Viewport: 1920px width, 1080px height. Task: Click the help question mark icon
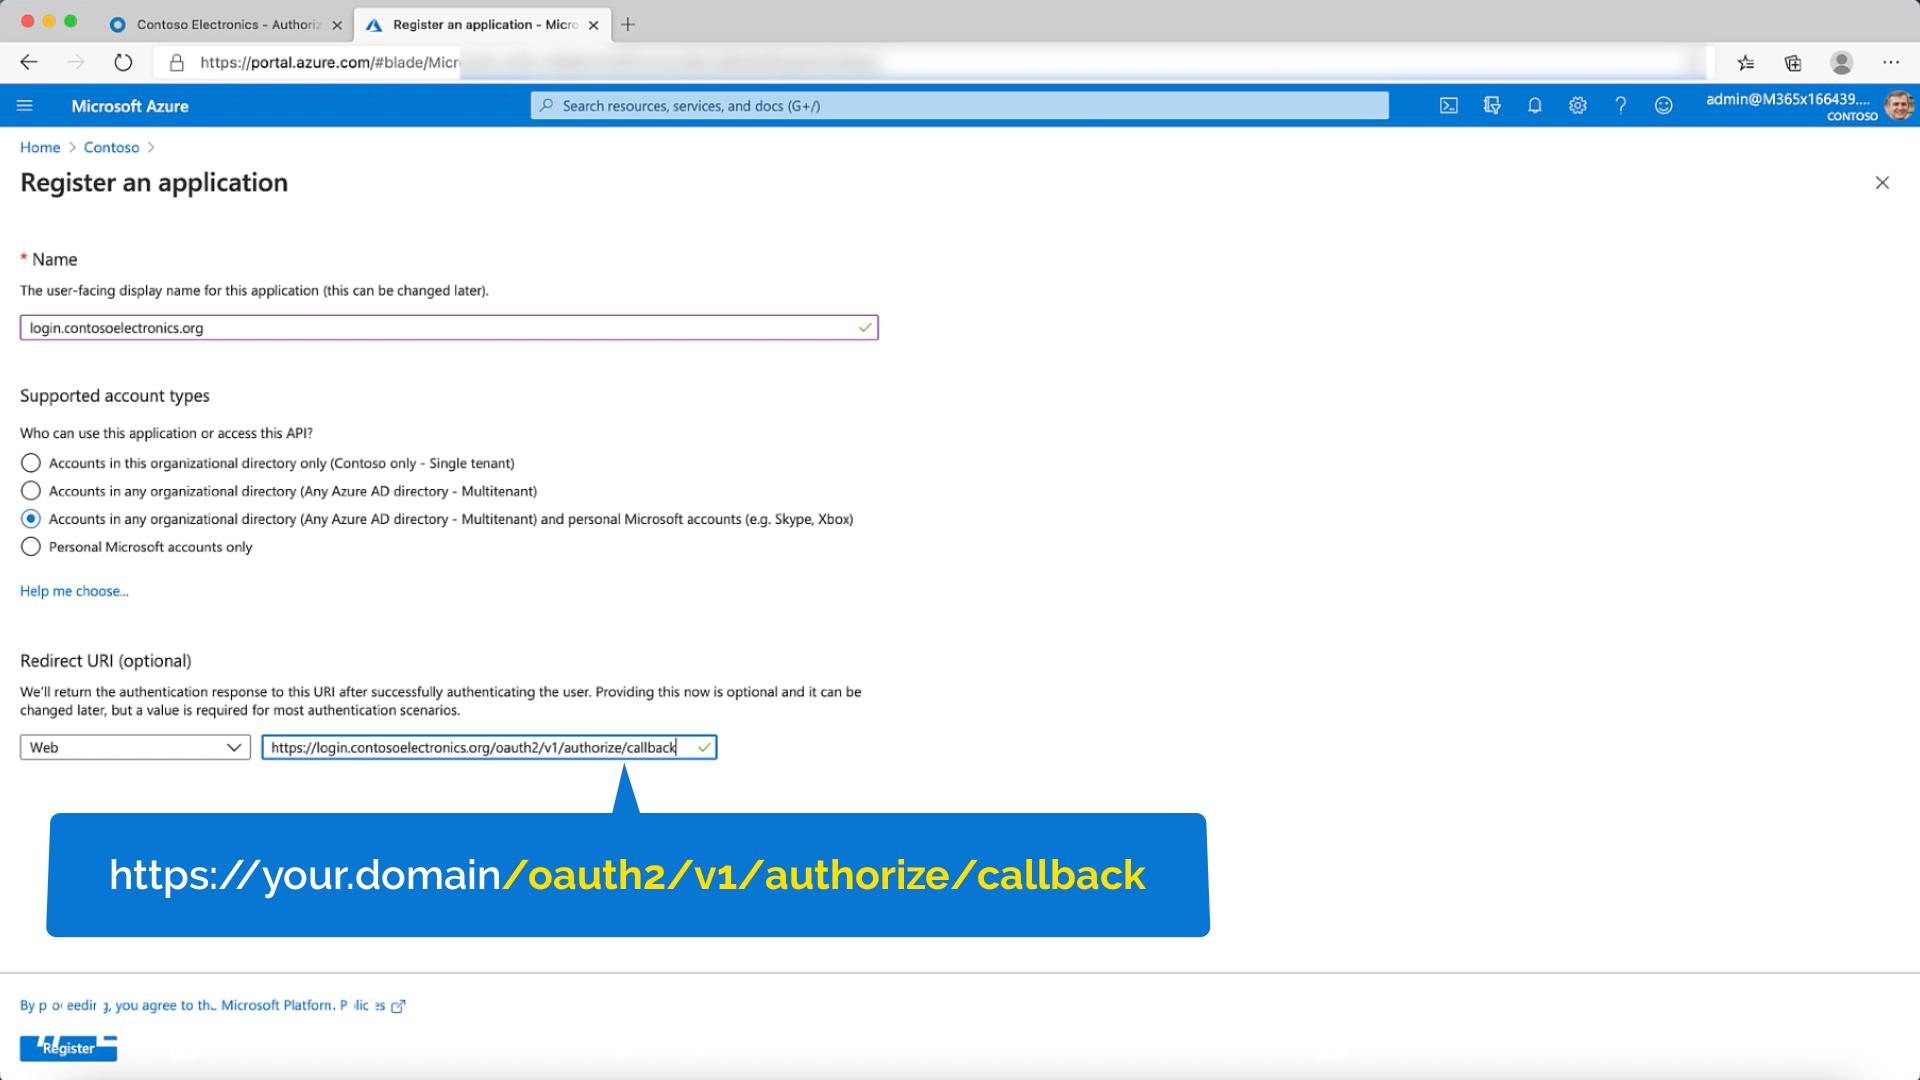click(1621, 106)
